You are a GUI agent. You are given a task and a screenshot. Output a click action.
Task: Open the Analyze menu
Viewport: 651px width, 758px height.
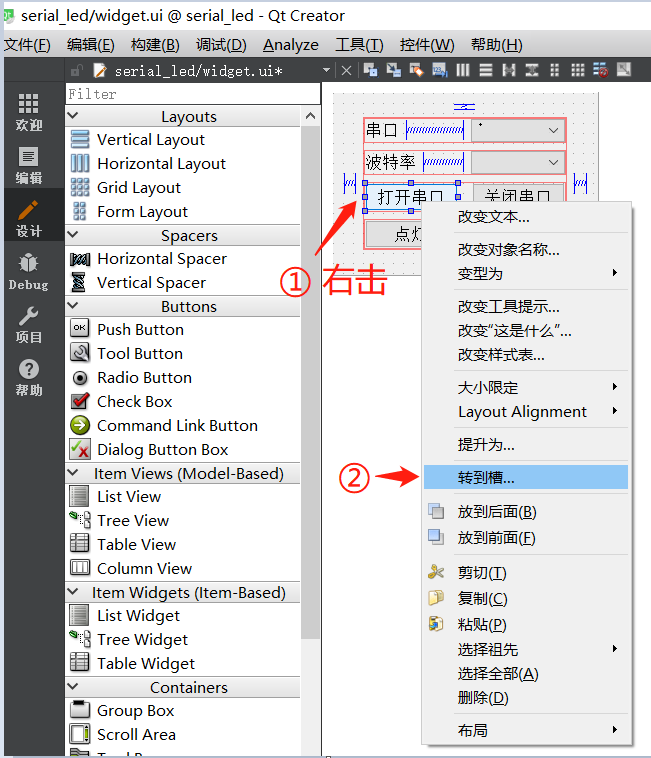coord(290,45)
